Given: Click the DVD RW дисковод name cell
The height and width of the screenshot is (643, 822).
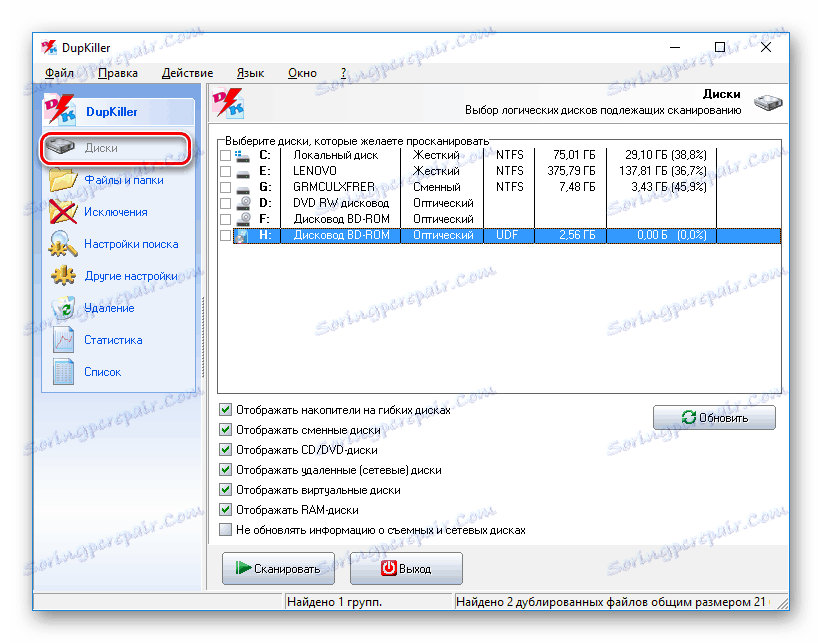Looking at the screenshot, I should tap(340, 203).
